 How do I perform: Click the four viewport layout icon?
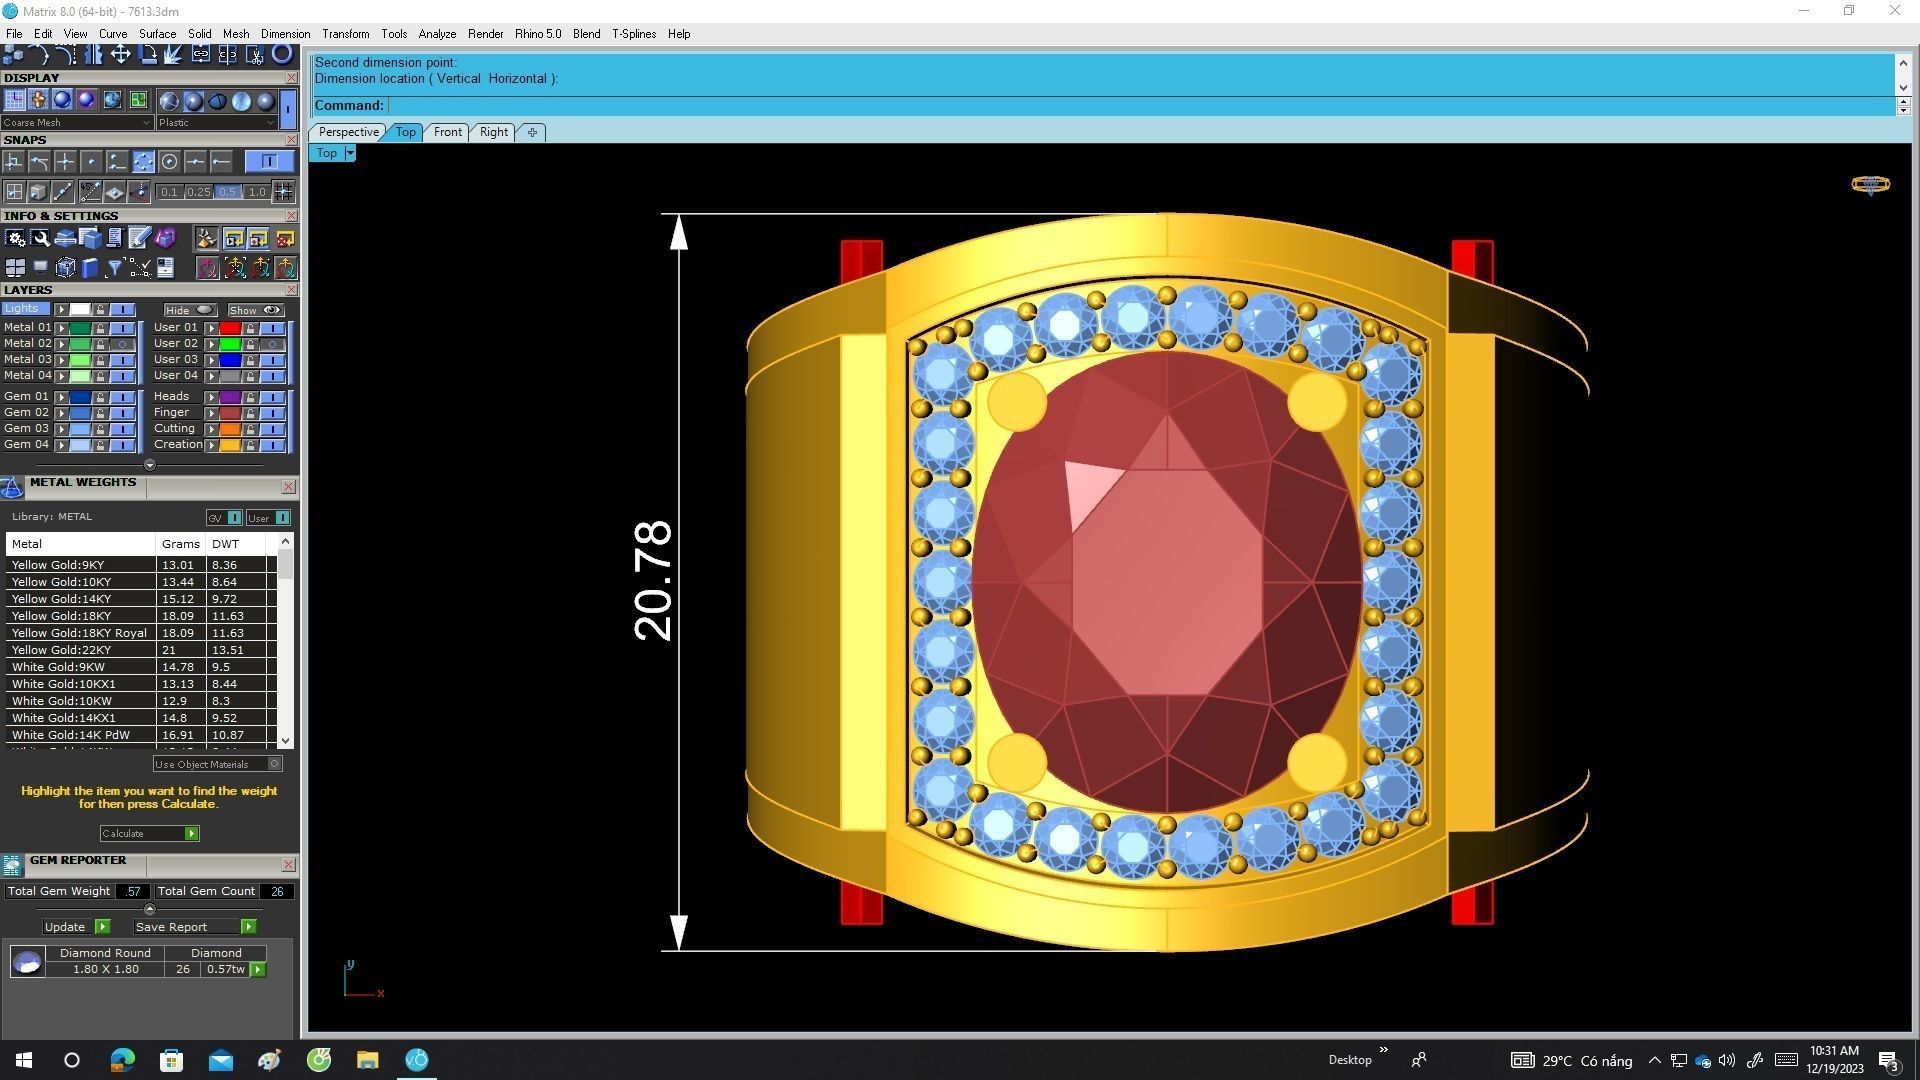pyautogui.click(x=15, y=267)
